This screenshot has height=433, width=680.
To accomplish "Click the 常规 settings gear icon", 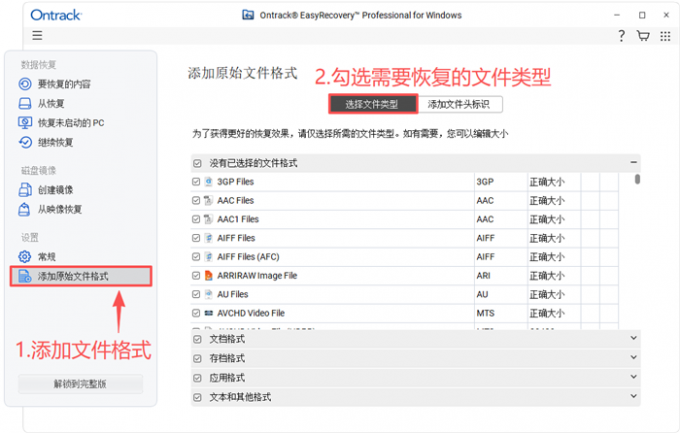I will (x=25, y=256).
